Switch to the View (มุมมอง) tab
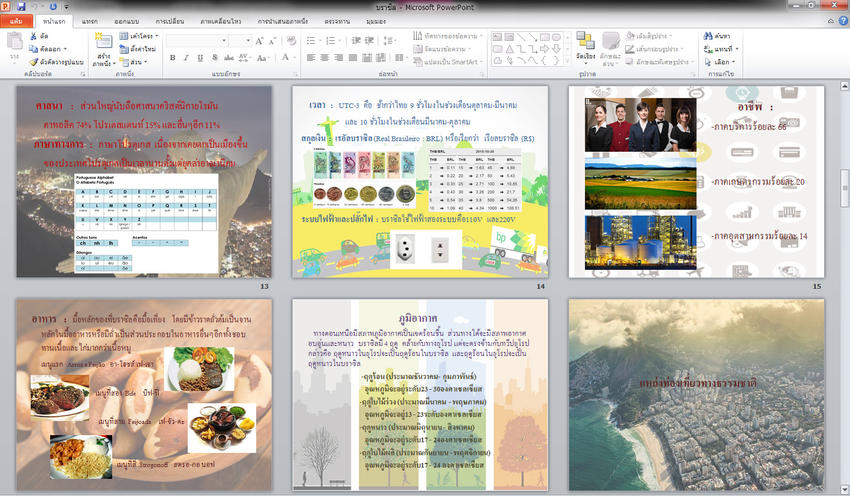850x496 pixels. (x=376, y=21)
